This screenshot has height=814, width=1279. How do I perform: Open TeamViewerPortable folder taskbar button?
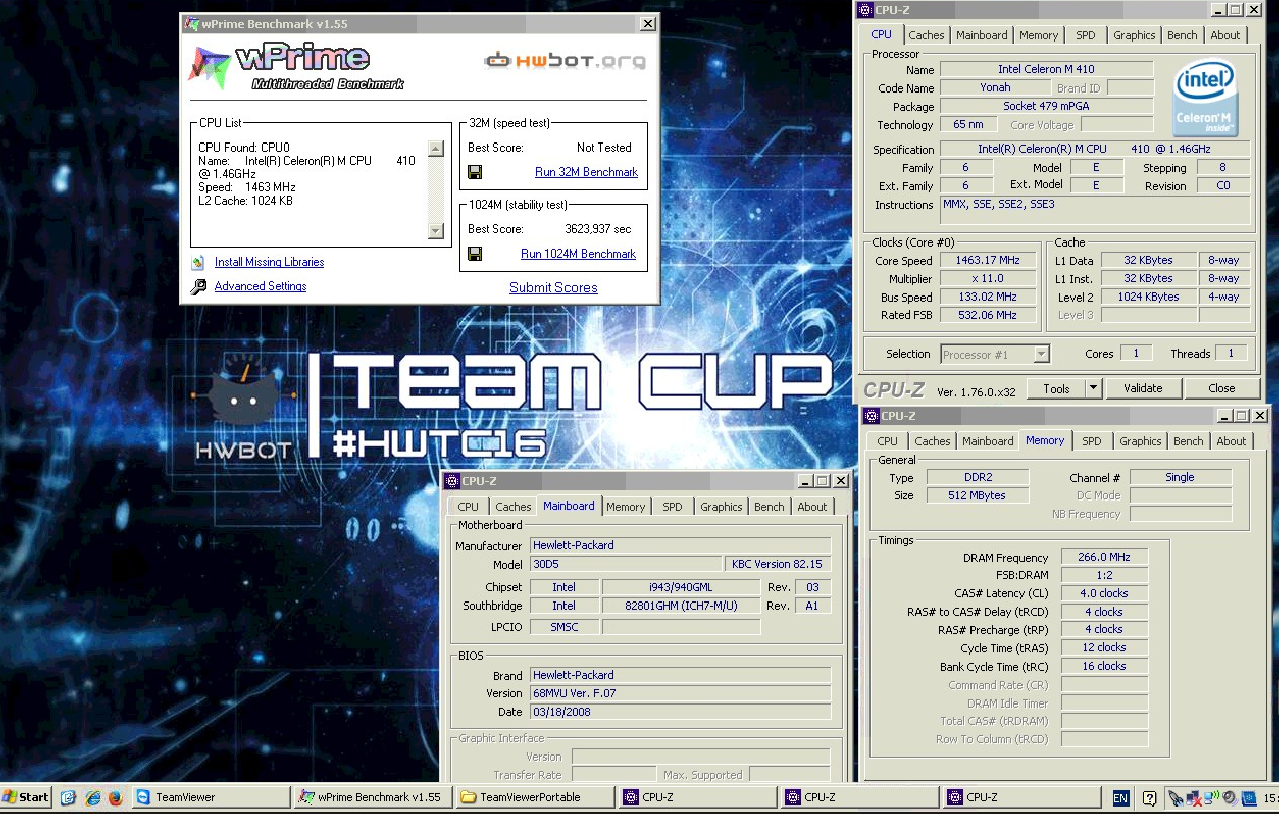tap(535, 797)
